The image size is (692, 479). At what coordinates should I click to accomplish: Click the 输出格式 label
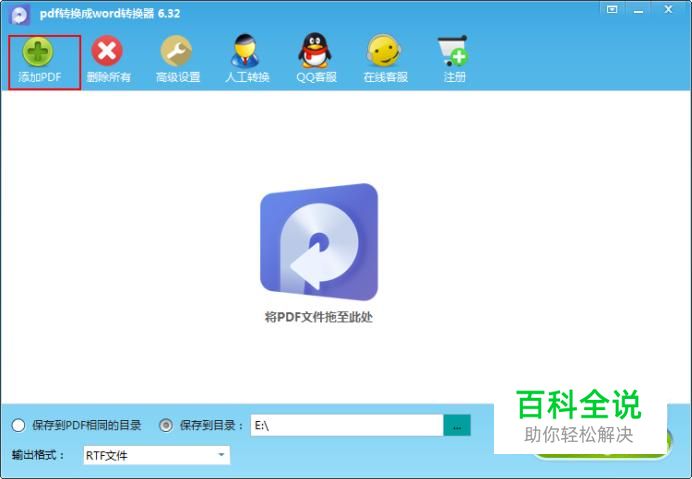click(x=38, y=455)
